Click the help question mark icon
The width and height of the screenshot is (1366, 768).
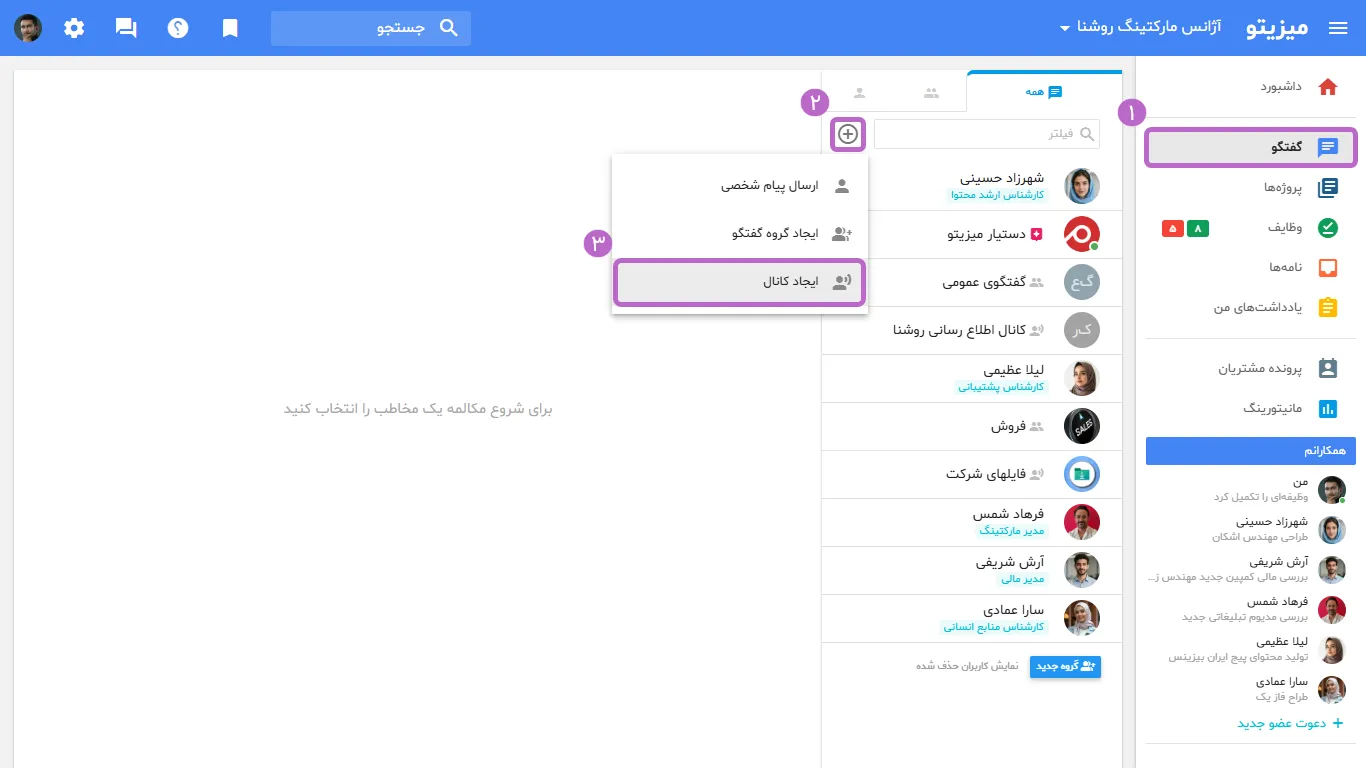pyautogui.click(x=178, y=28)
